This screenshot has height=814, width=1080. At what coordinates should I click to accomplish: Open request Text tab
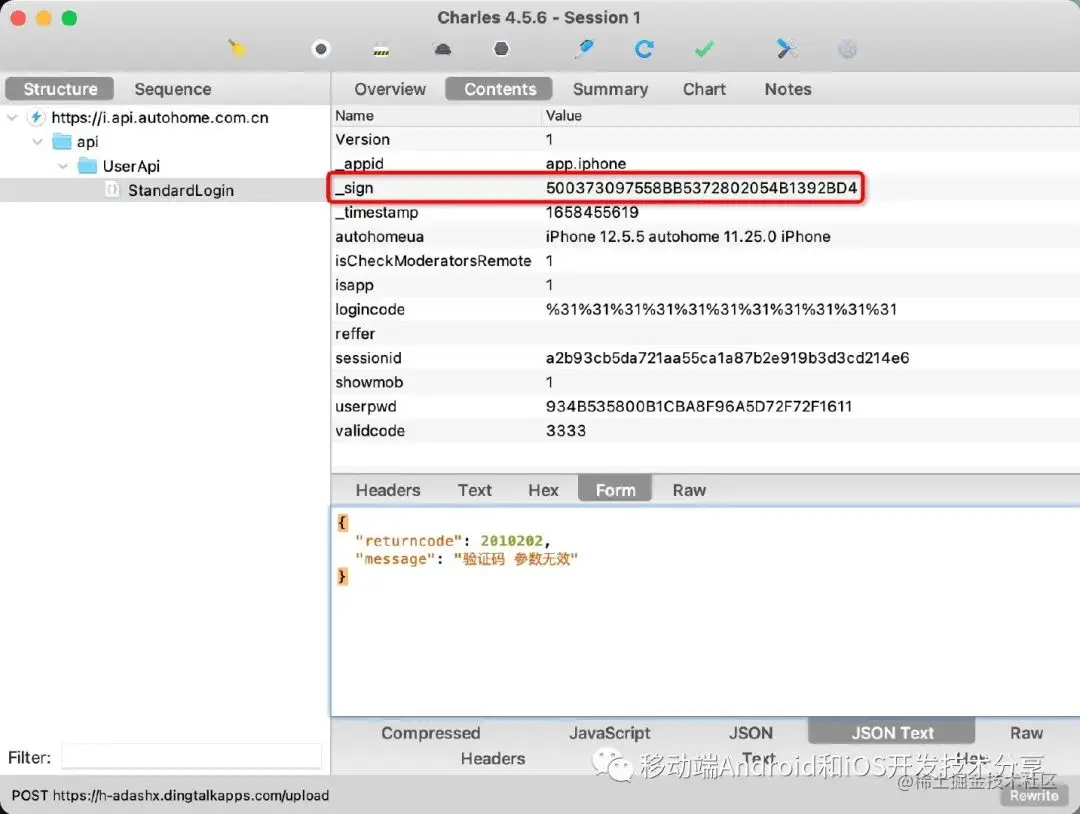point(475,490)
